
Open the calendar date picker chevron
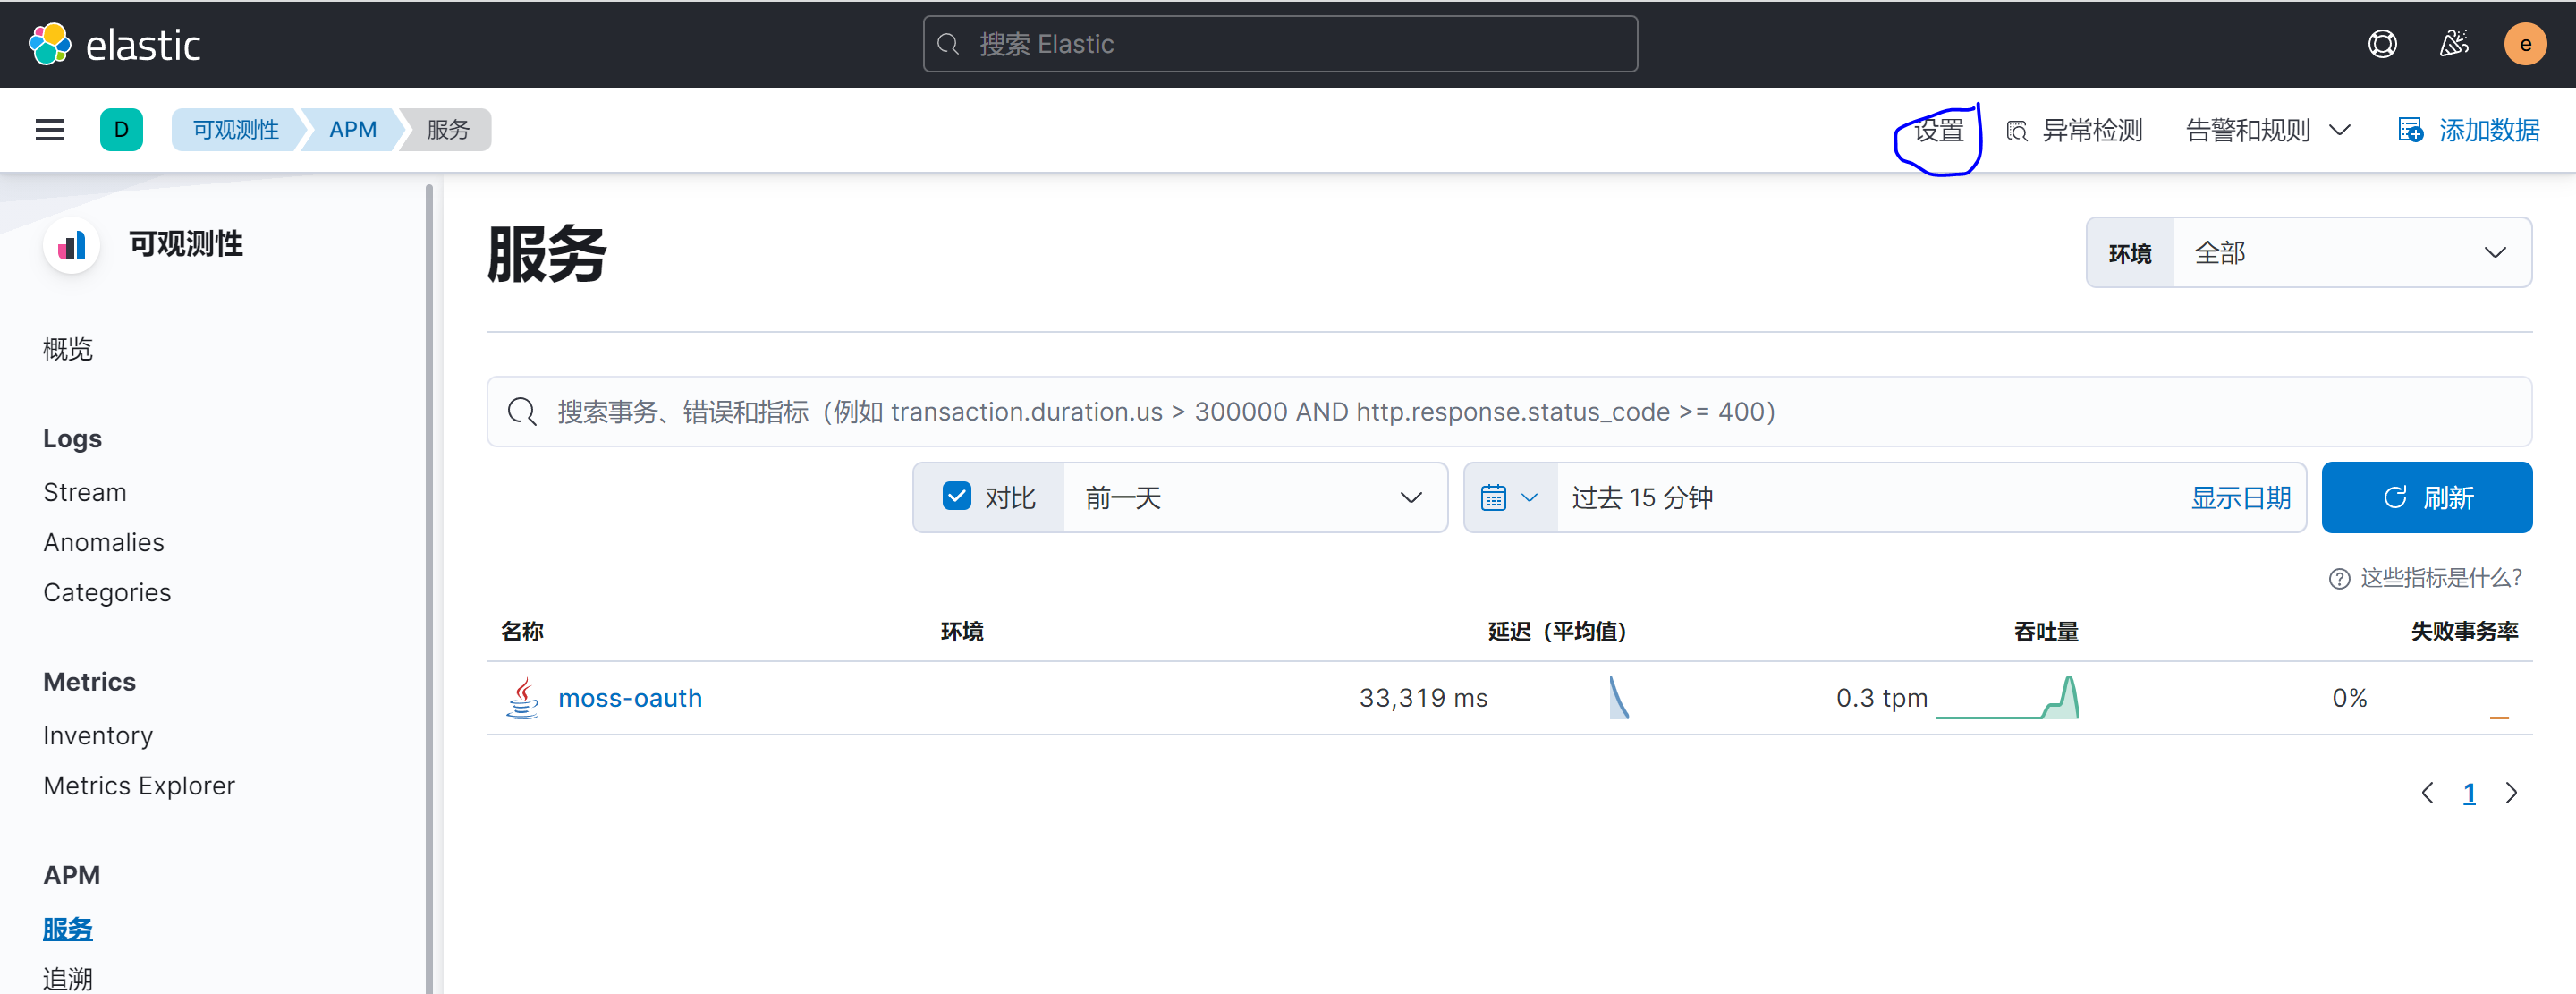pyautogui.click(x=1529, y=497)
